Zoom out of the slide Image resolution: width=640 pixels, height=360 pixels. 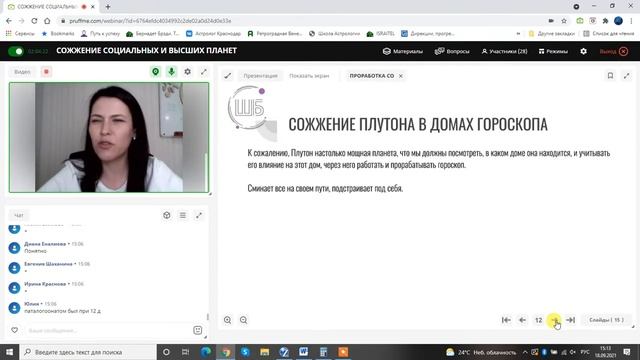tap(244, 320)
